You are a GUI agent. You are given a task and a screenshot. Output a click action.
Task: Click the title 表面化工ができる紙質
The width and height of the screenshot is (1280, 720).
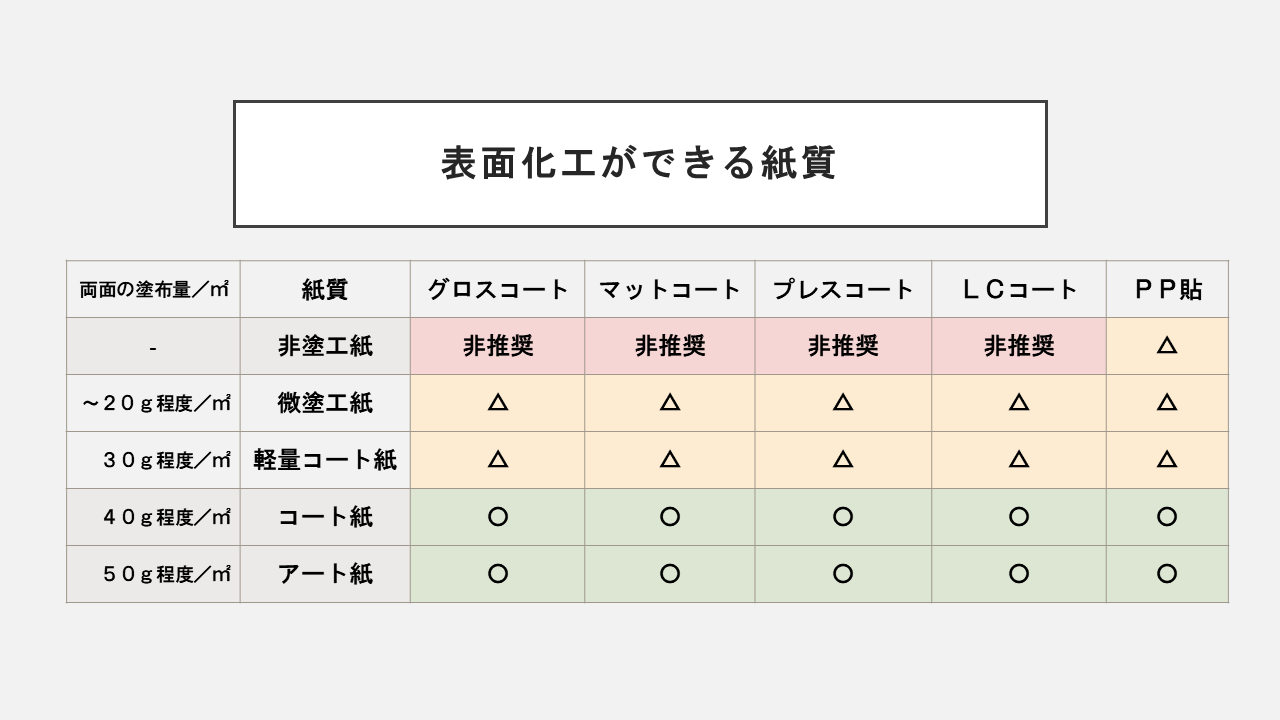[639, 163]
